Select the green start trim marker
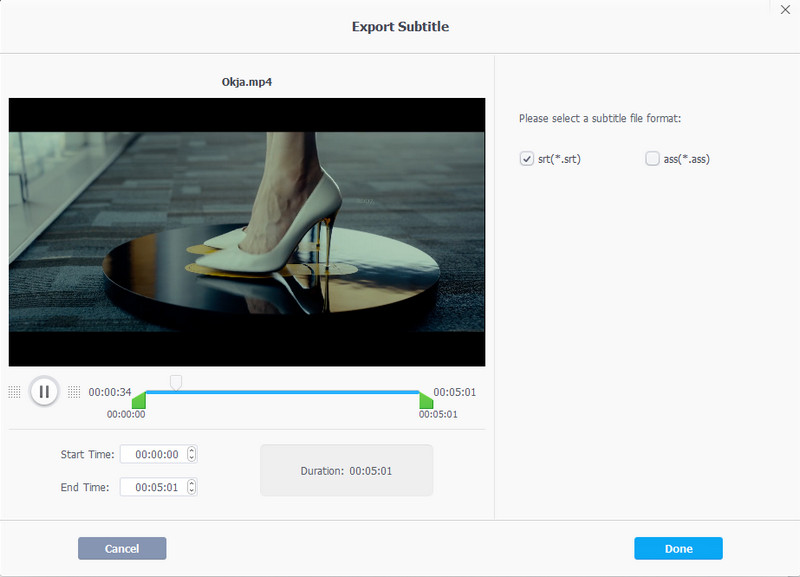Image resolution: width=800 pixels, height=577 pixels. point(139,400)
